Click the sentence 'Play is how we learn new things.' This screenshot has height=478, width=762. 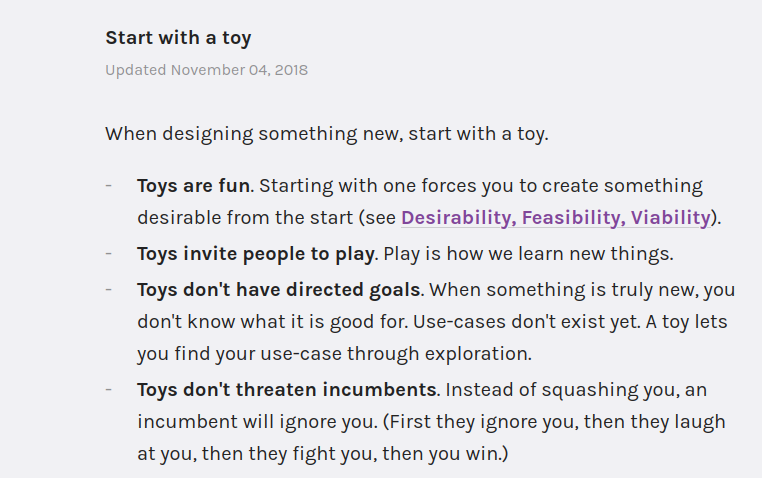528,254
